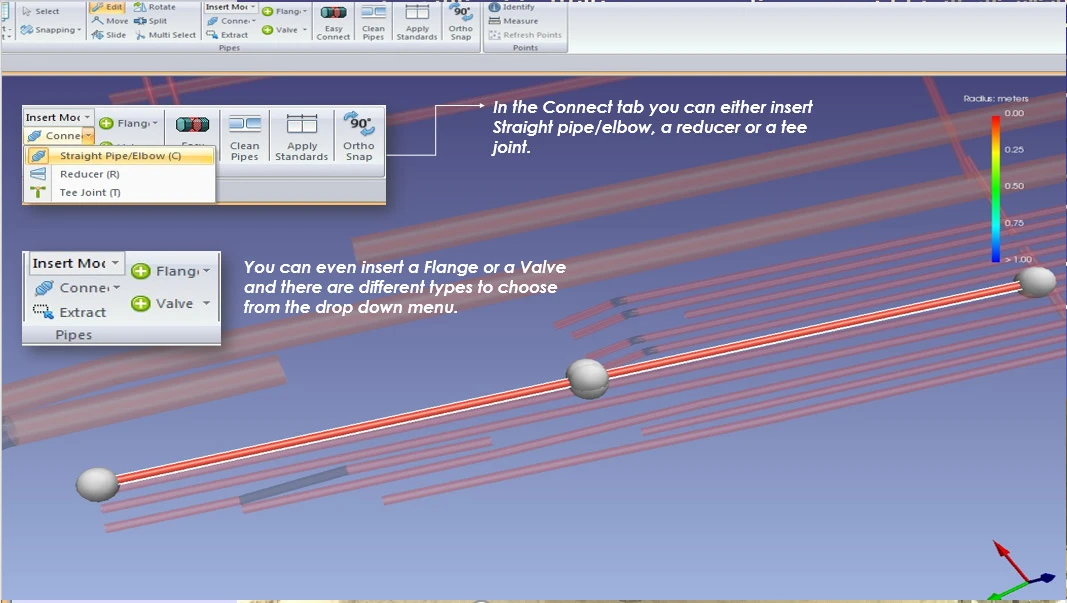Click the Apply Standards ribbon icon
Viewport: 1067px width, 603px height.
click(417, 20)
